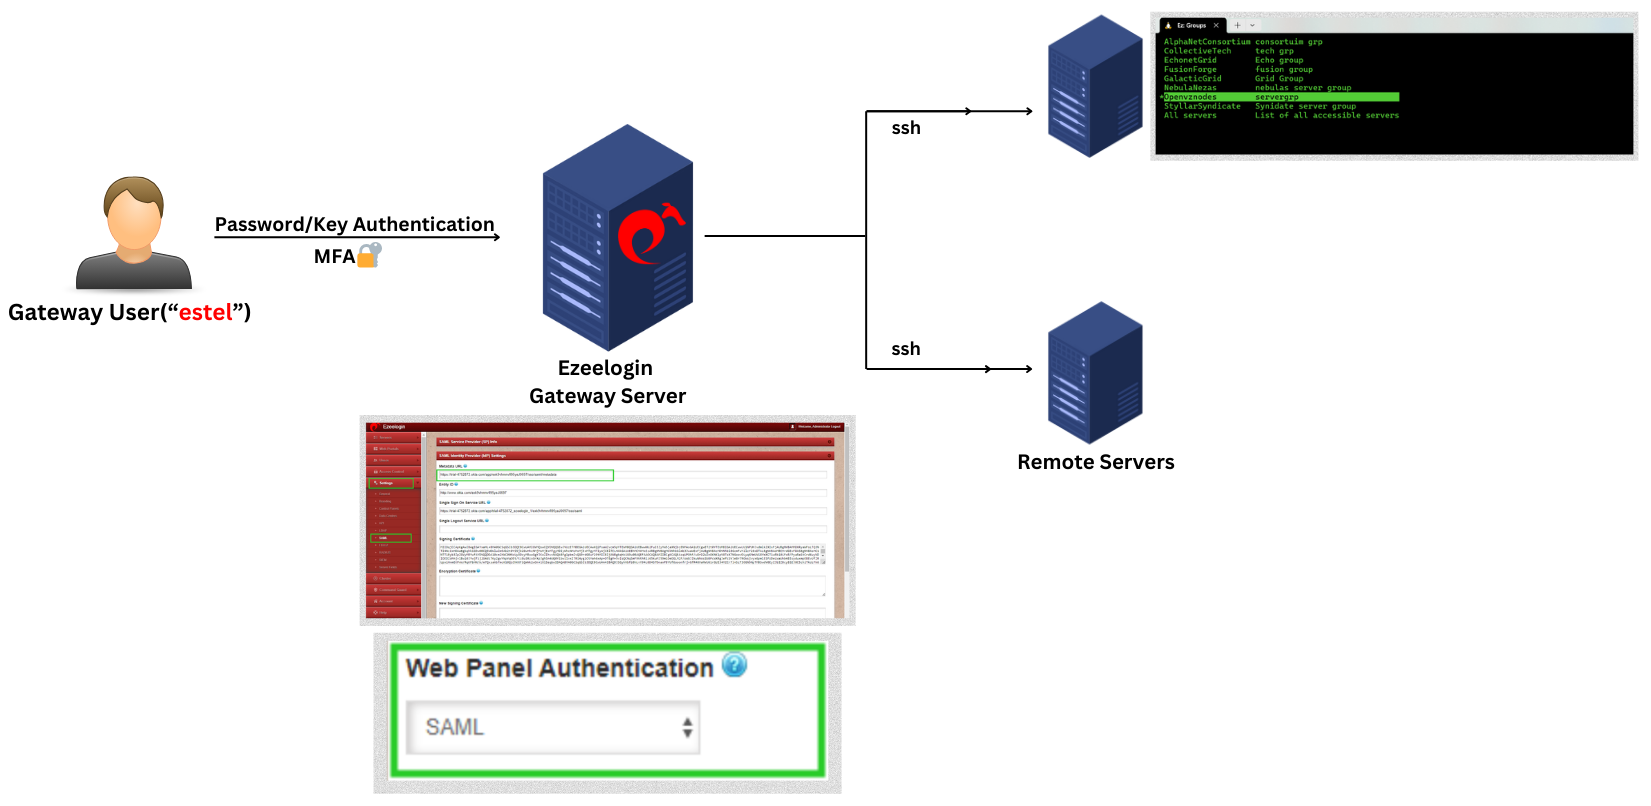
Task: Click the MFA padlock icon
Action: [370, 255]
